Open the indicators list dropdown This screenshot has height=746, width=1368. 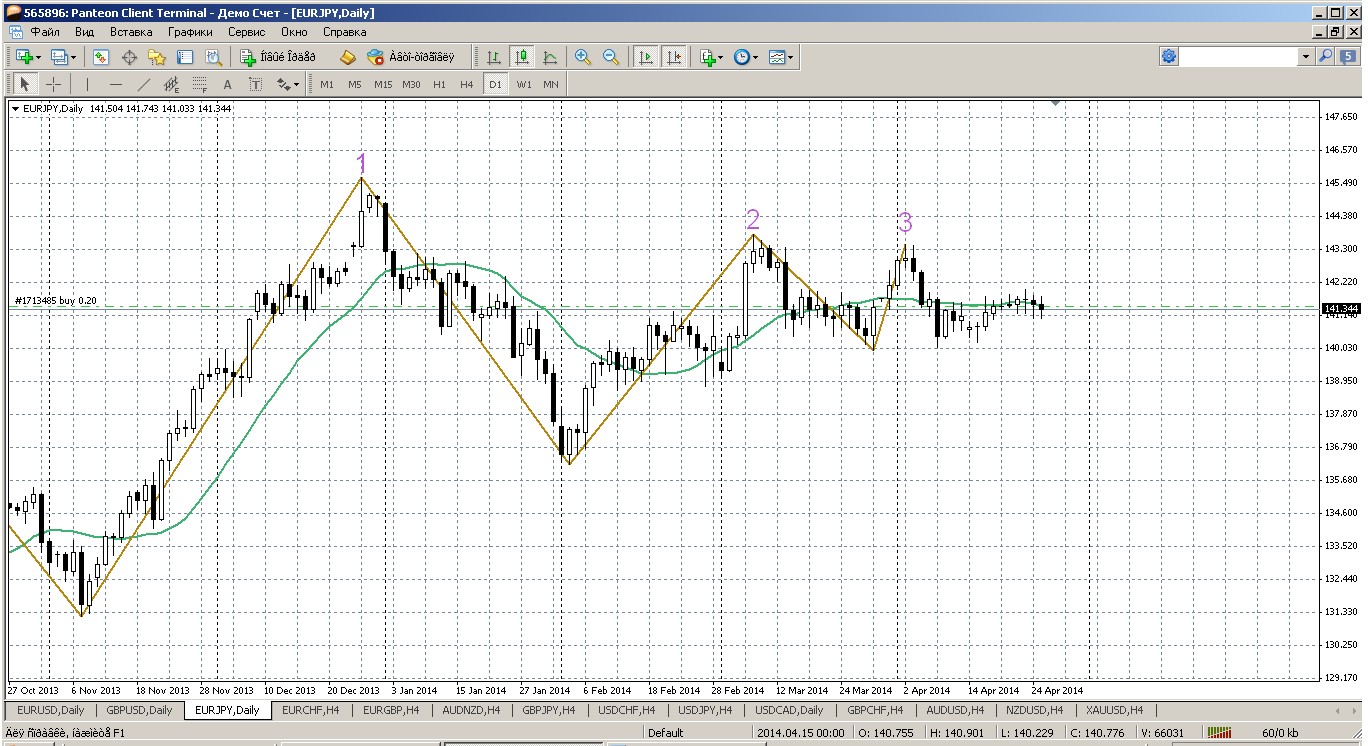click(x=711, y=57)
